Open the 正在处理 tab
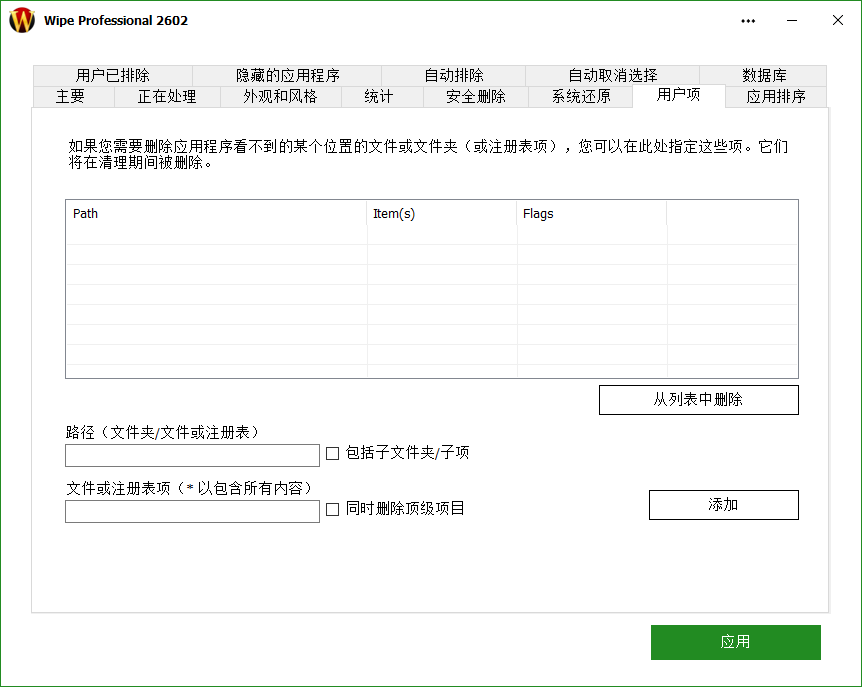Screen dimensions: 862x687 point(166,97)
